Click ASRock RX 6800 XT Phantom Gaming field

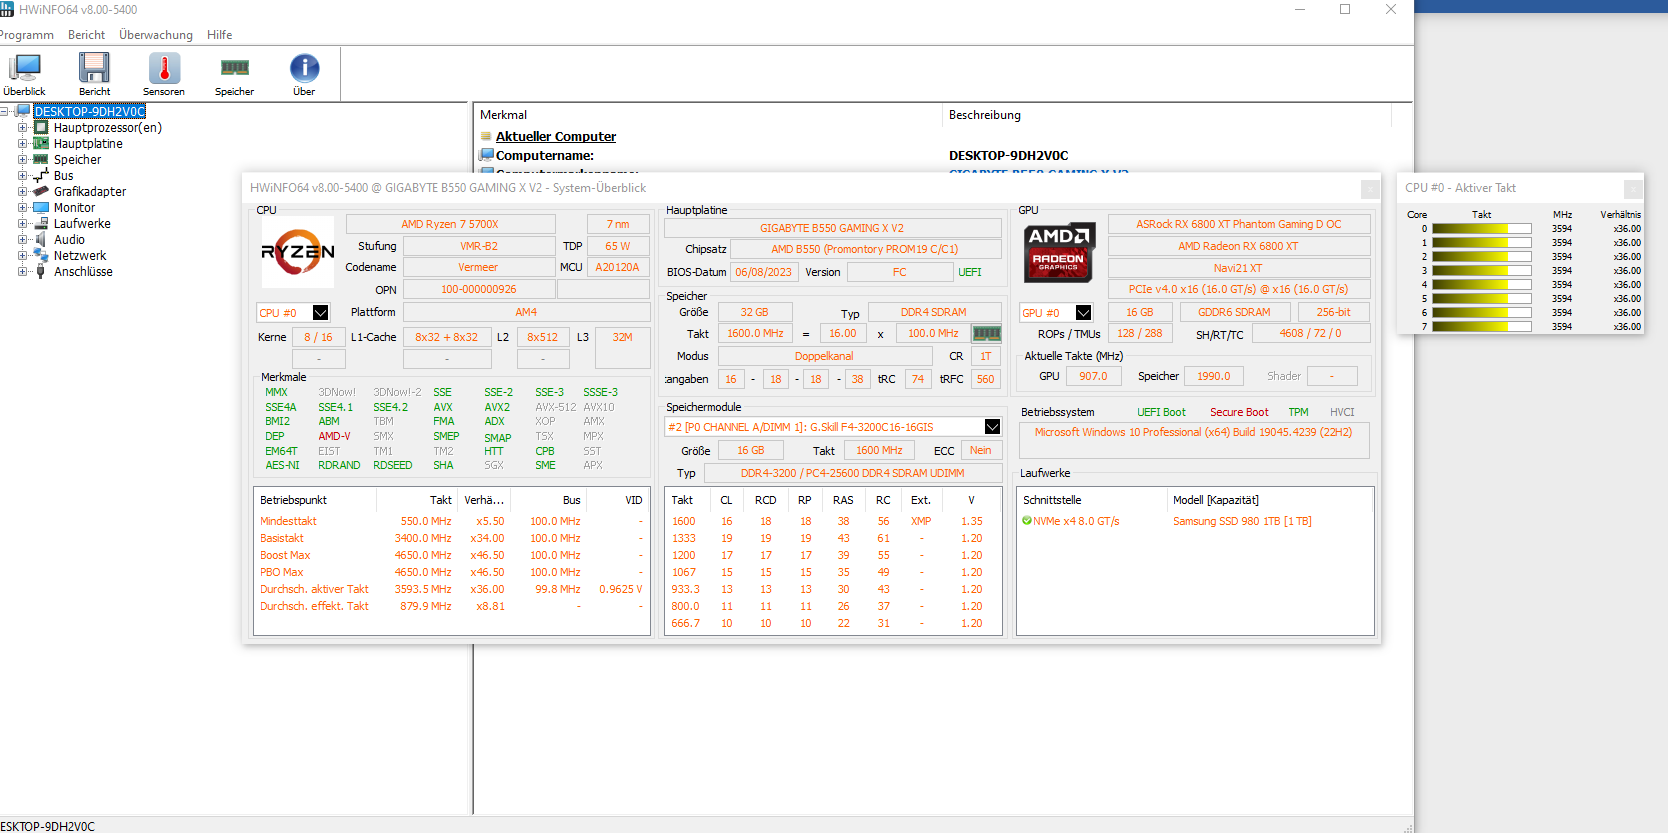point(1239,225)
